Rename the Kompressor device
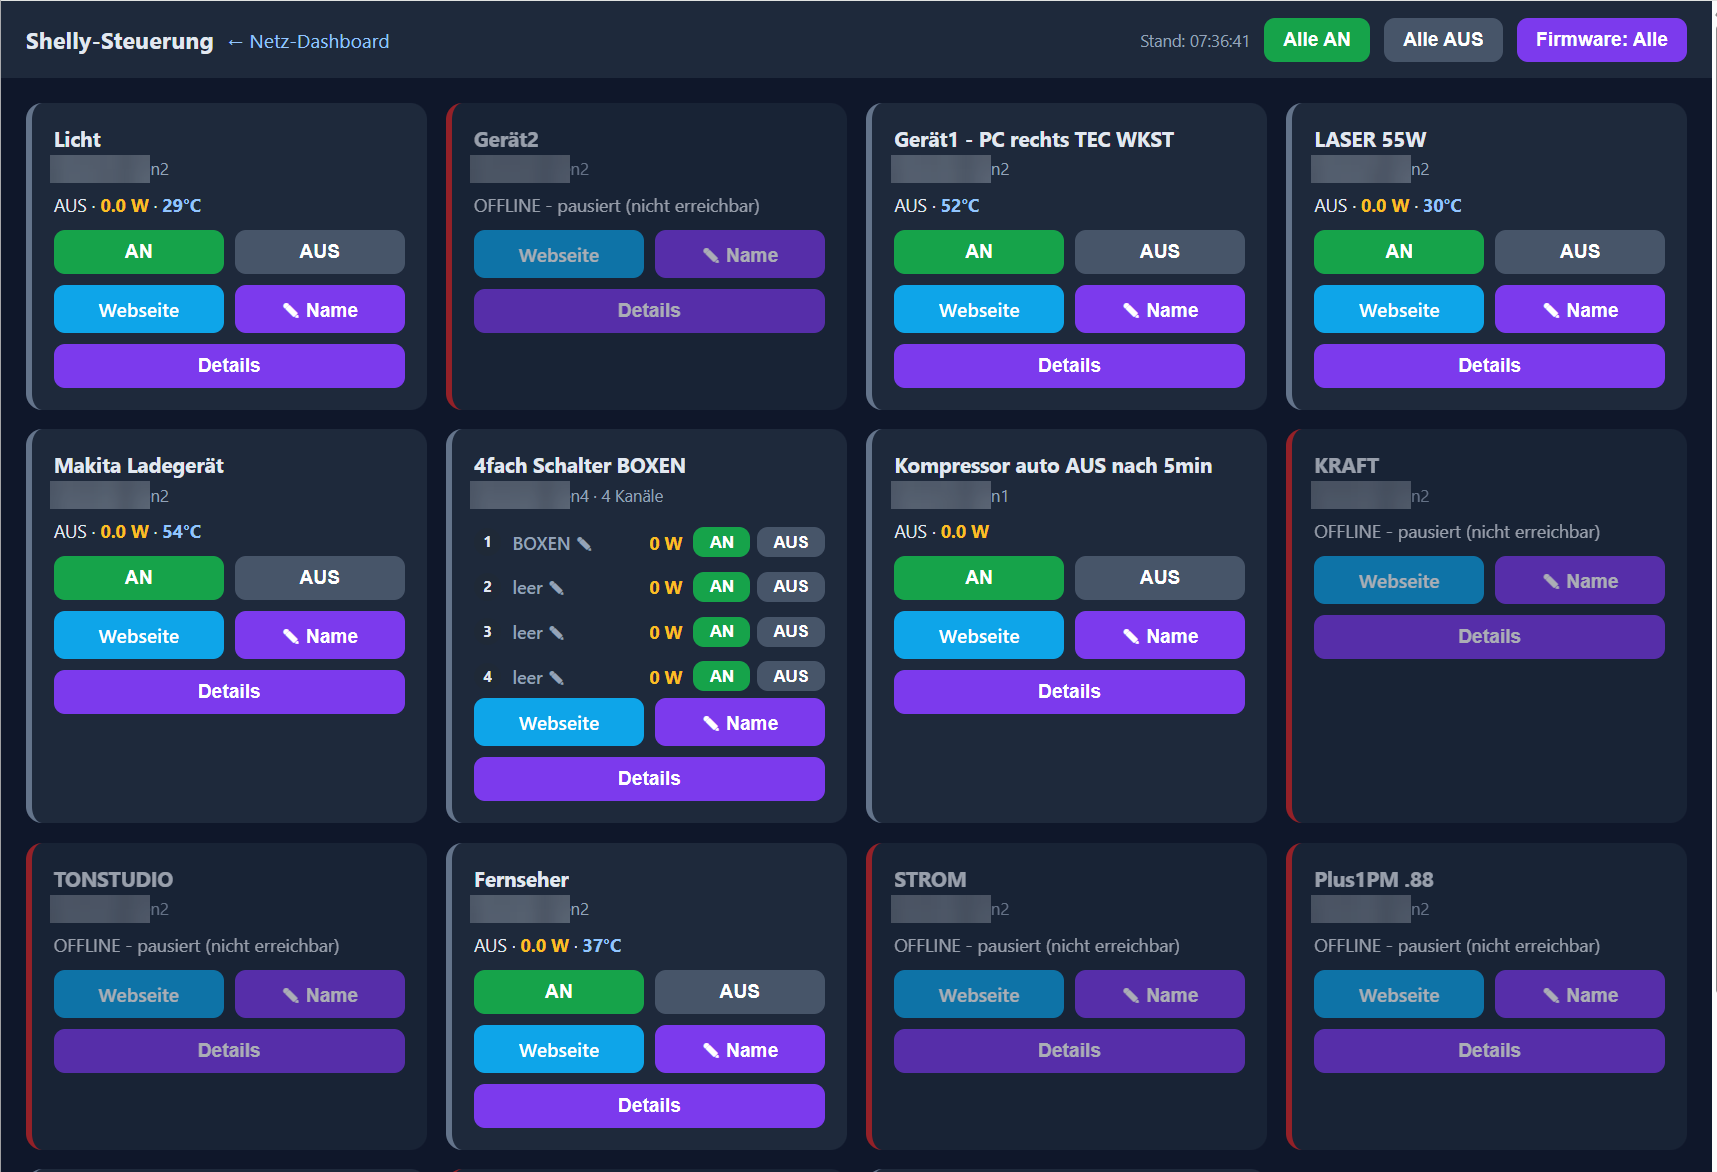 tap(1160, 636)
